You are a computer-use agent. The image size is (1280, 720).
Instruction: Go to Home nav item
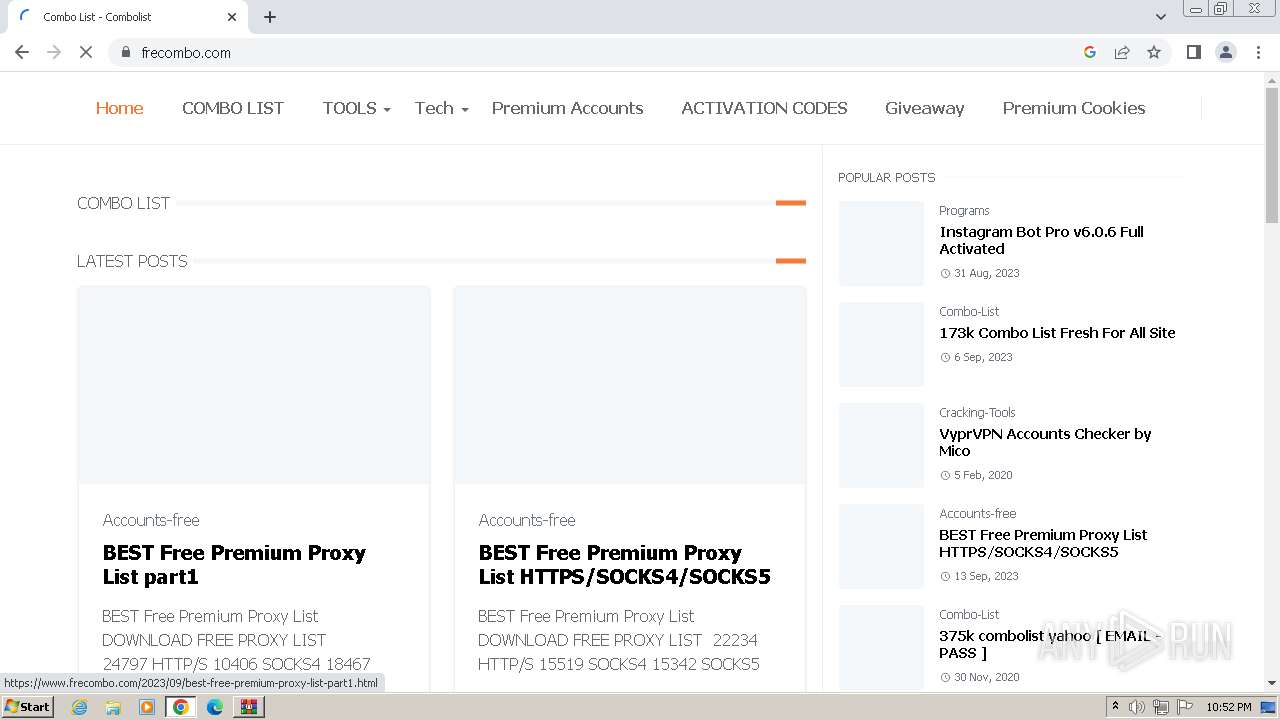(x=119, y=108)
